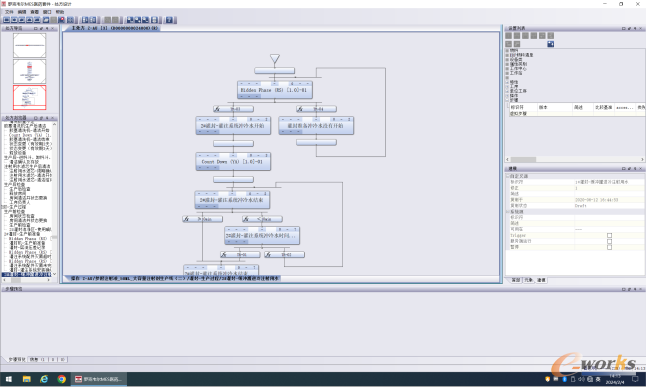
Task: Open the 文件 menu
Action: pyautogui.click(x=9, y=12)
